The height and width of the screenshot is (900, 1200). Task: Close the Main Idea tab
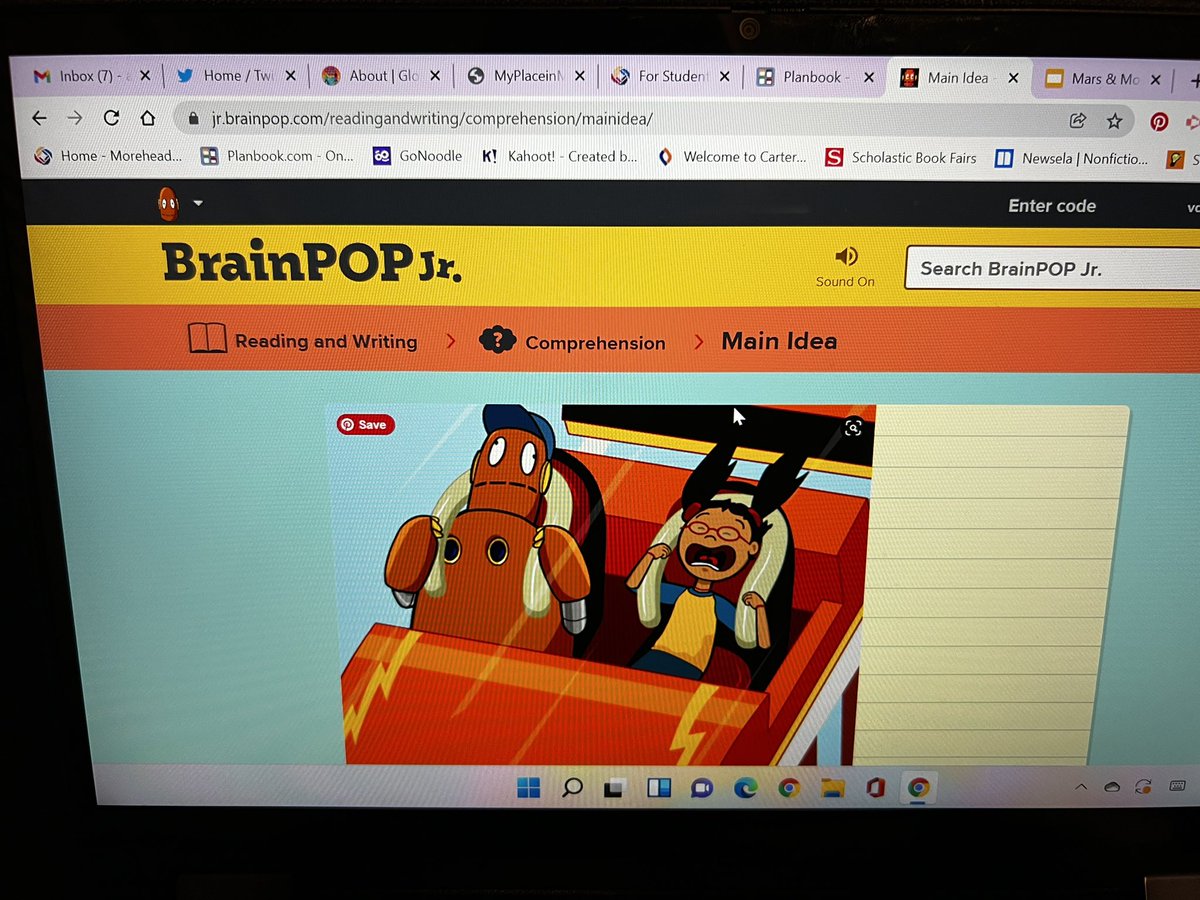[1013, 78]
